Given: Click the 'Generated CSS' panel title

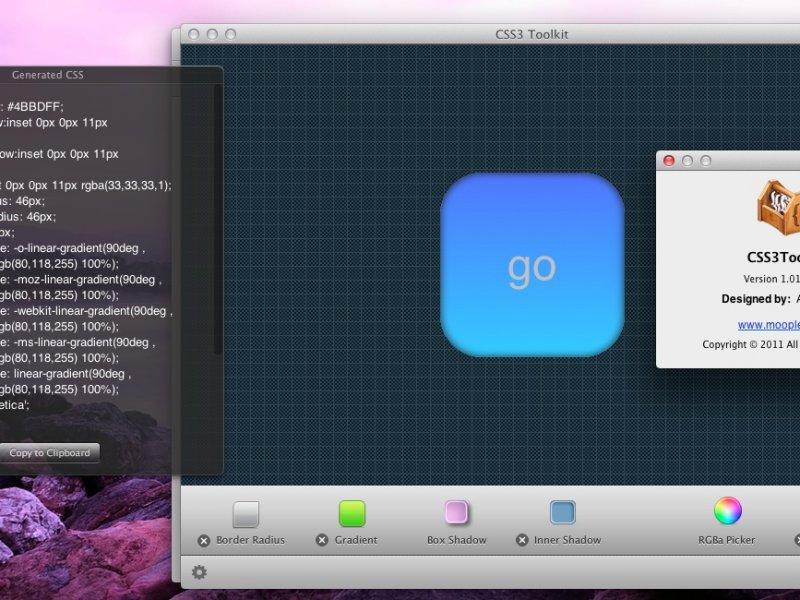Looking at the screenshot, I should 48,75.
